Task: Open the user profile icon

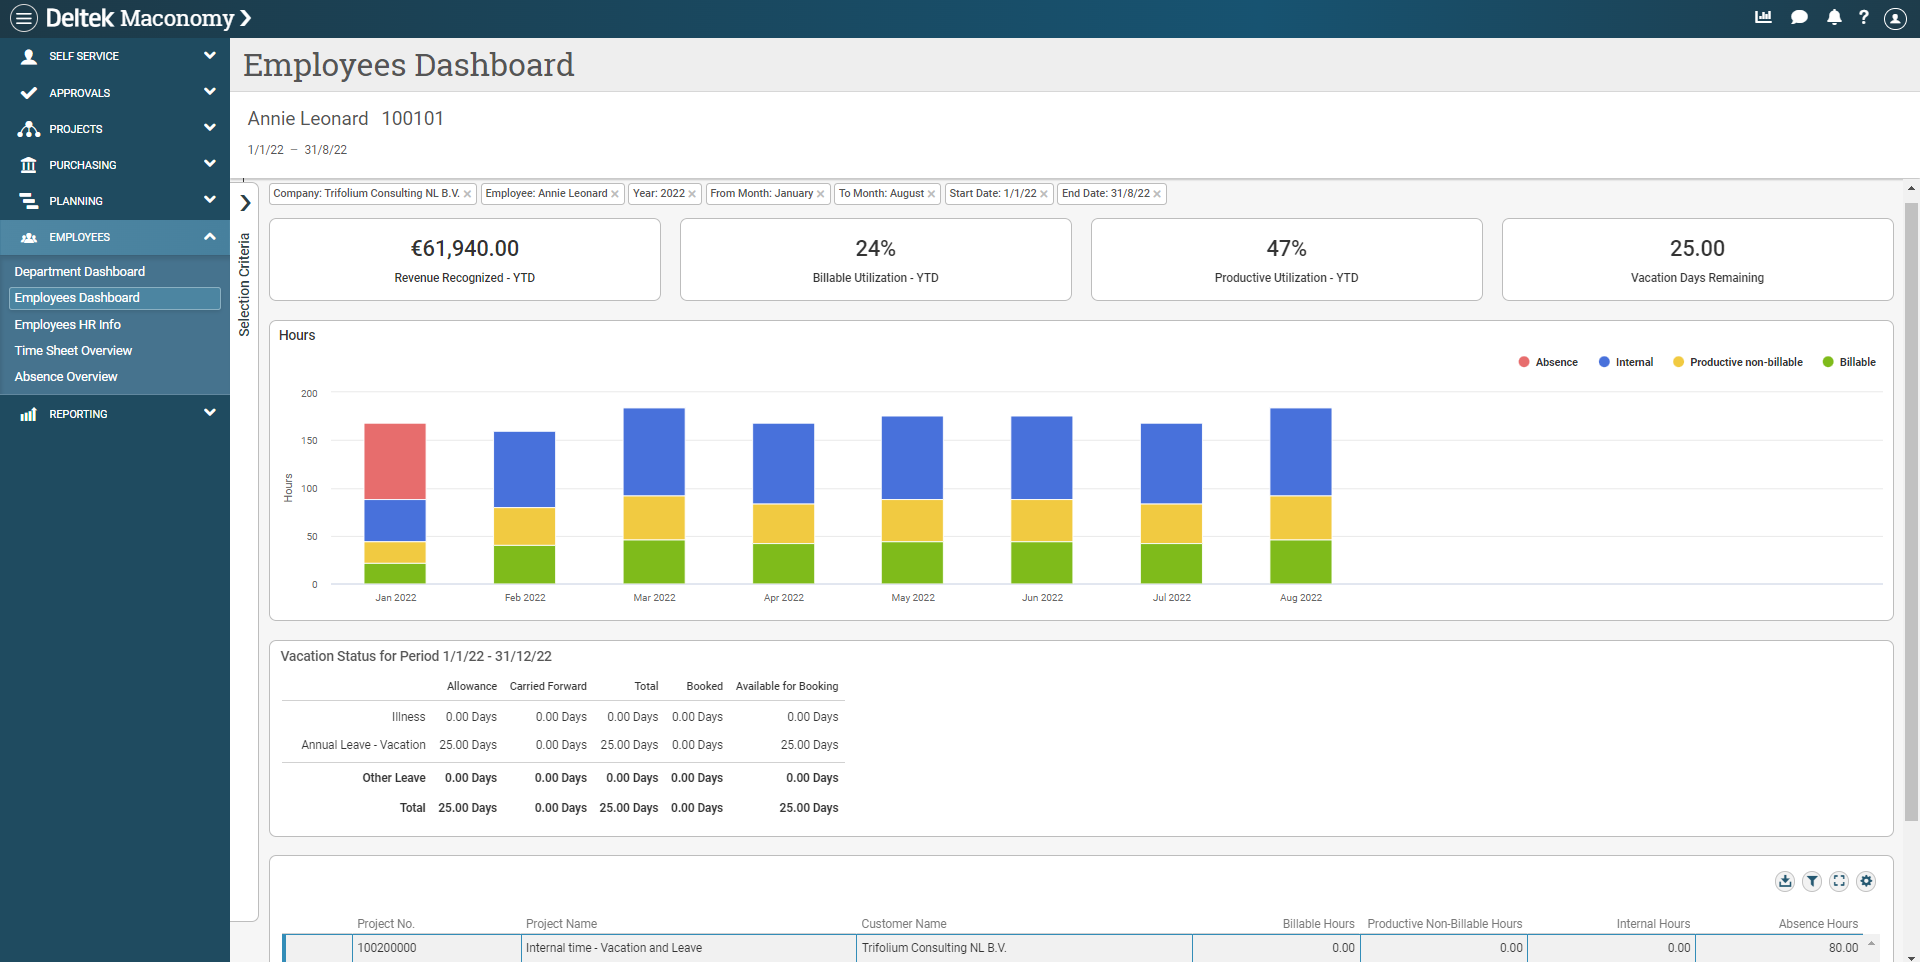Action: coord(1895,18)
